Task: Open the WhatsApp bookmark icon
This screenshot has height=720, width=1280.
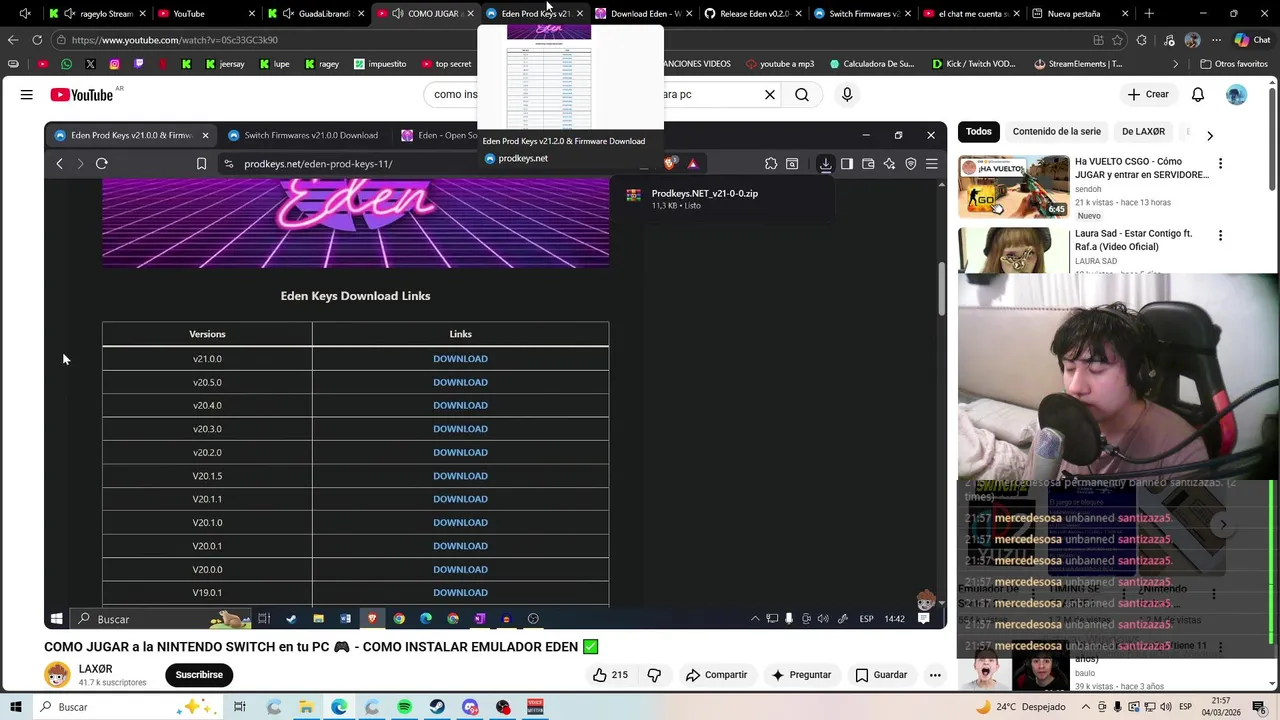Action: pyautogui.click(x=66, y=64)
